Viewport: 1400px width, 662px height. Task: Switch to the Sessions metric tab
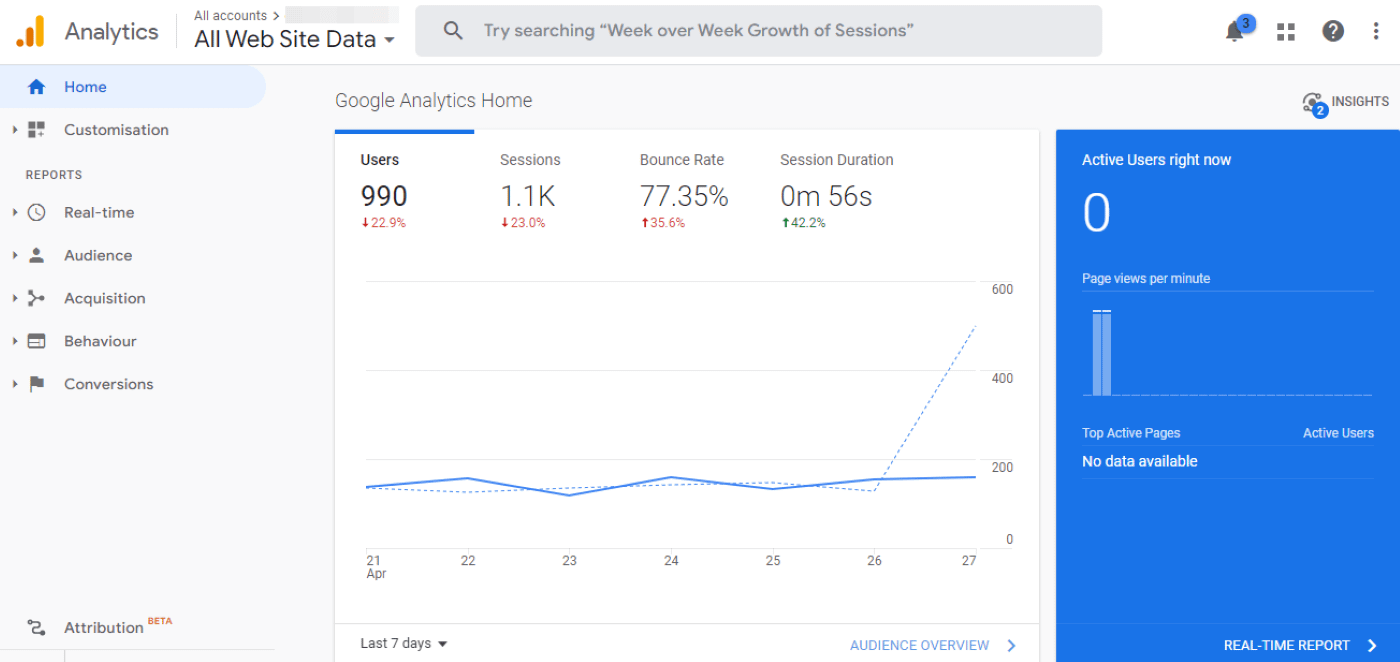tap(529, 180)
